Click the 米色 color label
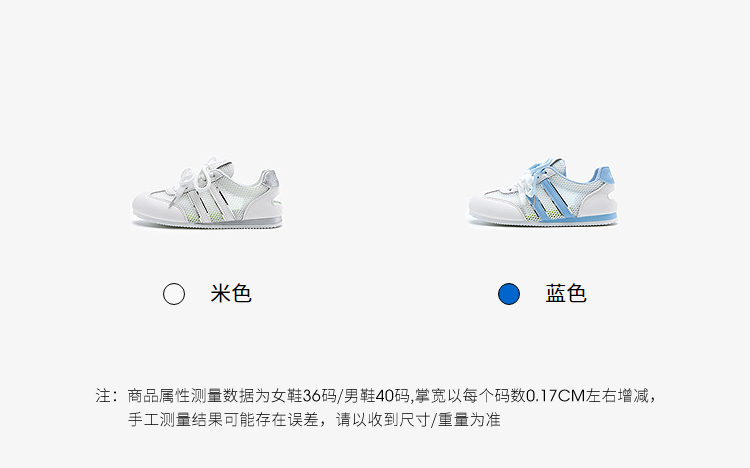 tap(231, 293)
